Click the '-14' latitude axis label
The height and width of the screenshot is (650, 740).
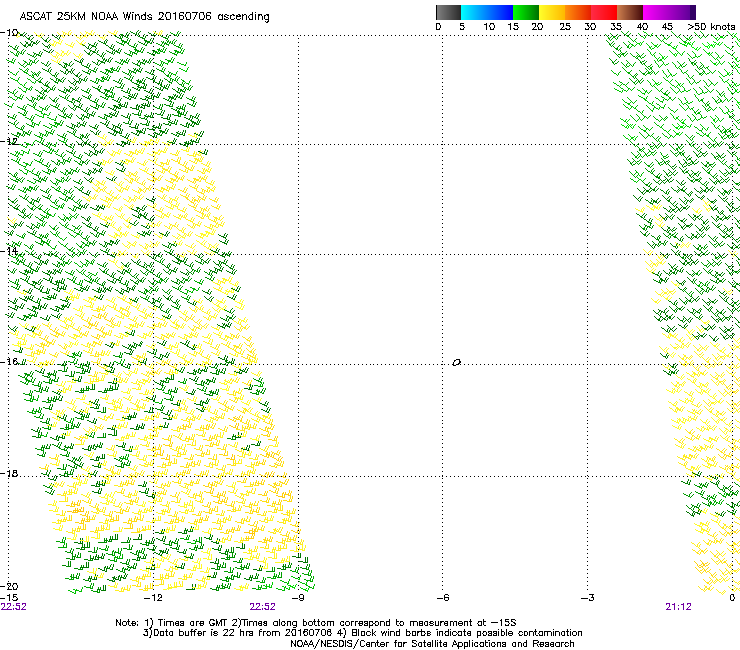(9, 251)
